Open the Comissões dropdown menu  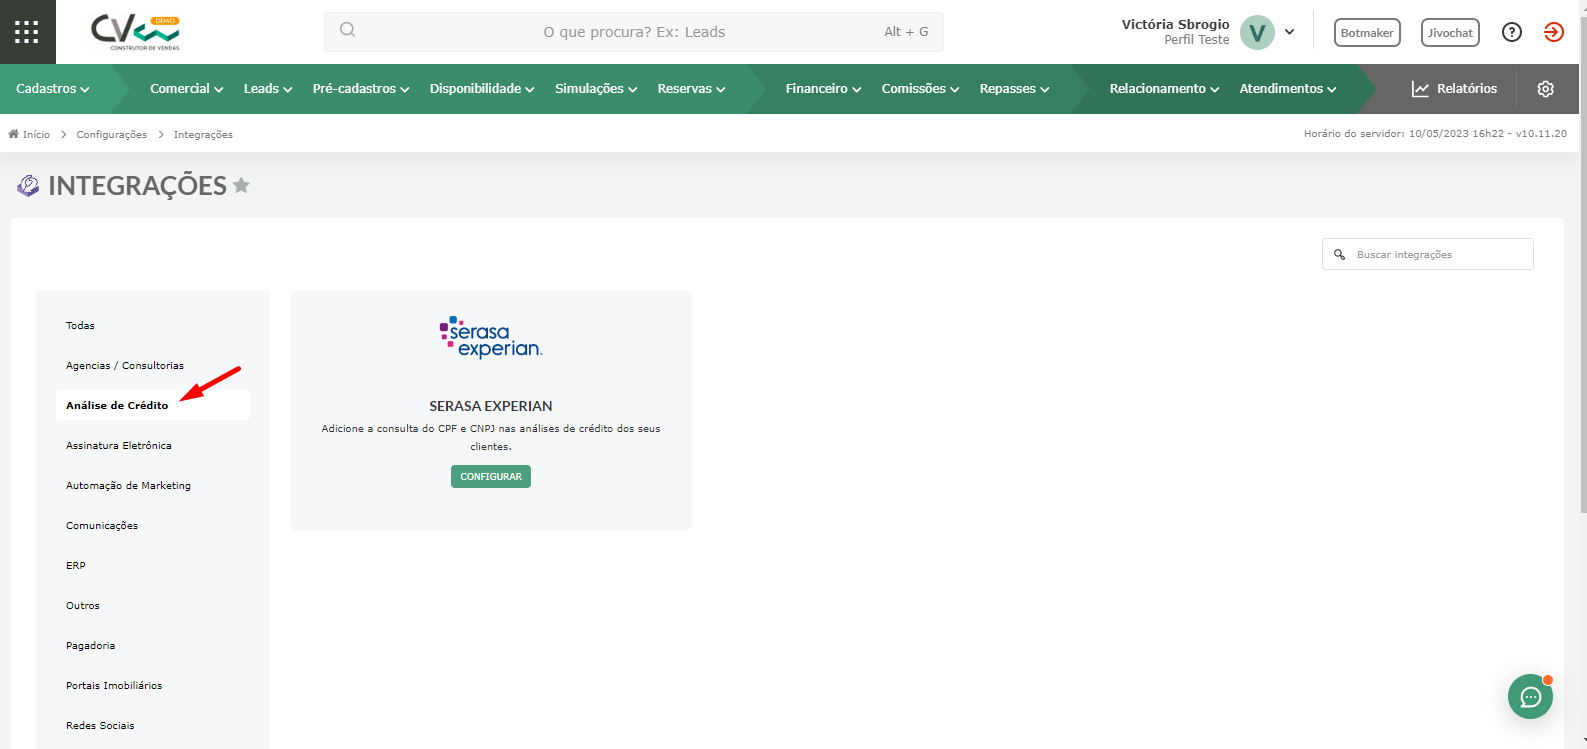tap(921, 89)
